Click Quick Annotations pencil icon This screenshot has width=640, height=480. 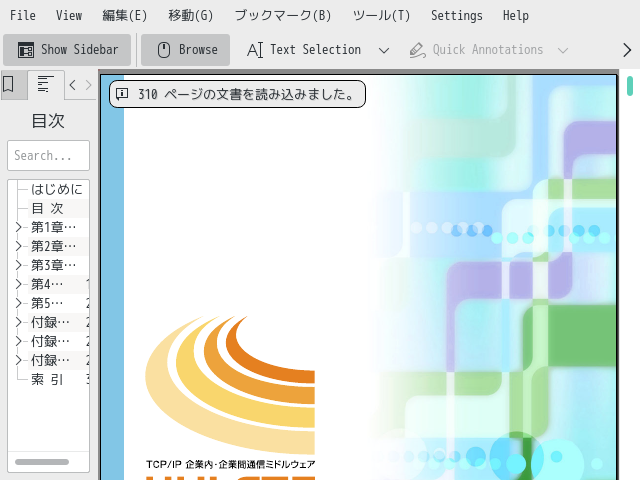pyautogui.click(x=417, y=51)
